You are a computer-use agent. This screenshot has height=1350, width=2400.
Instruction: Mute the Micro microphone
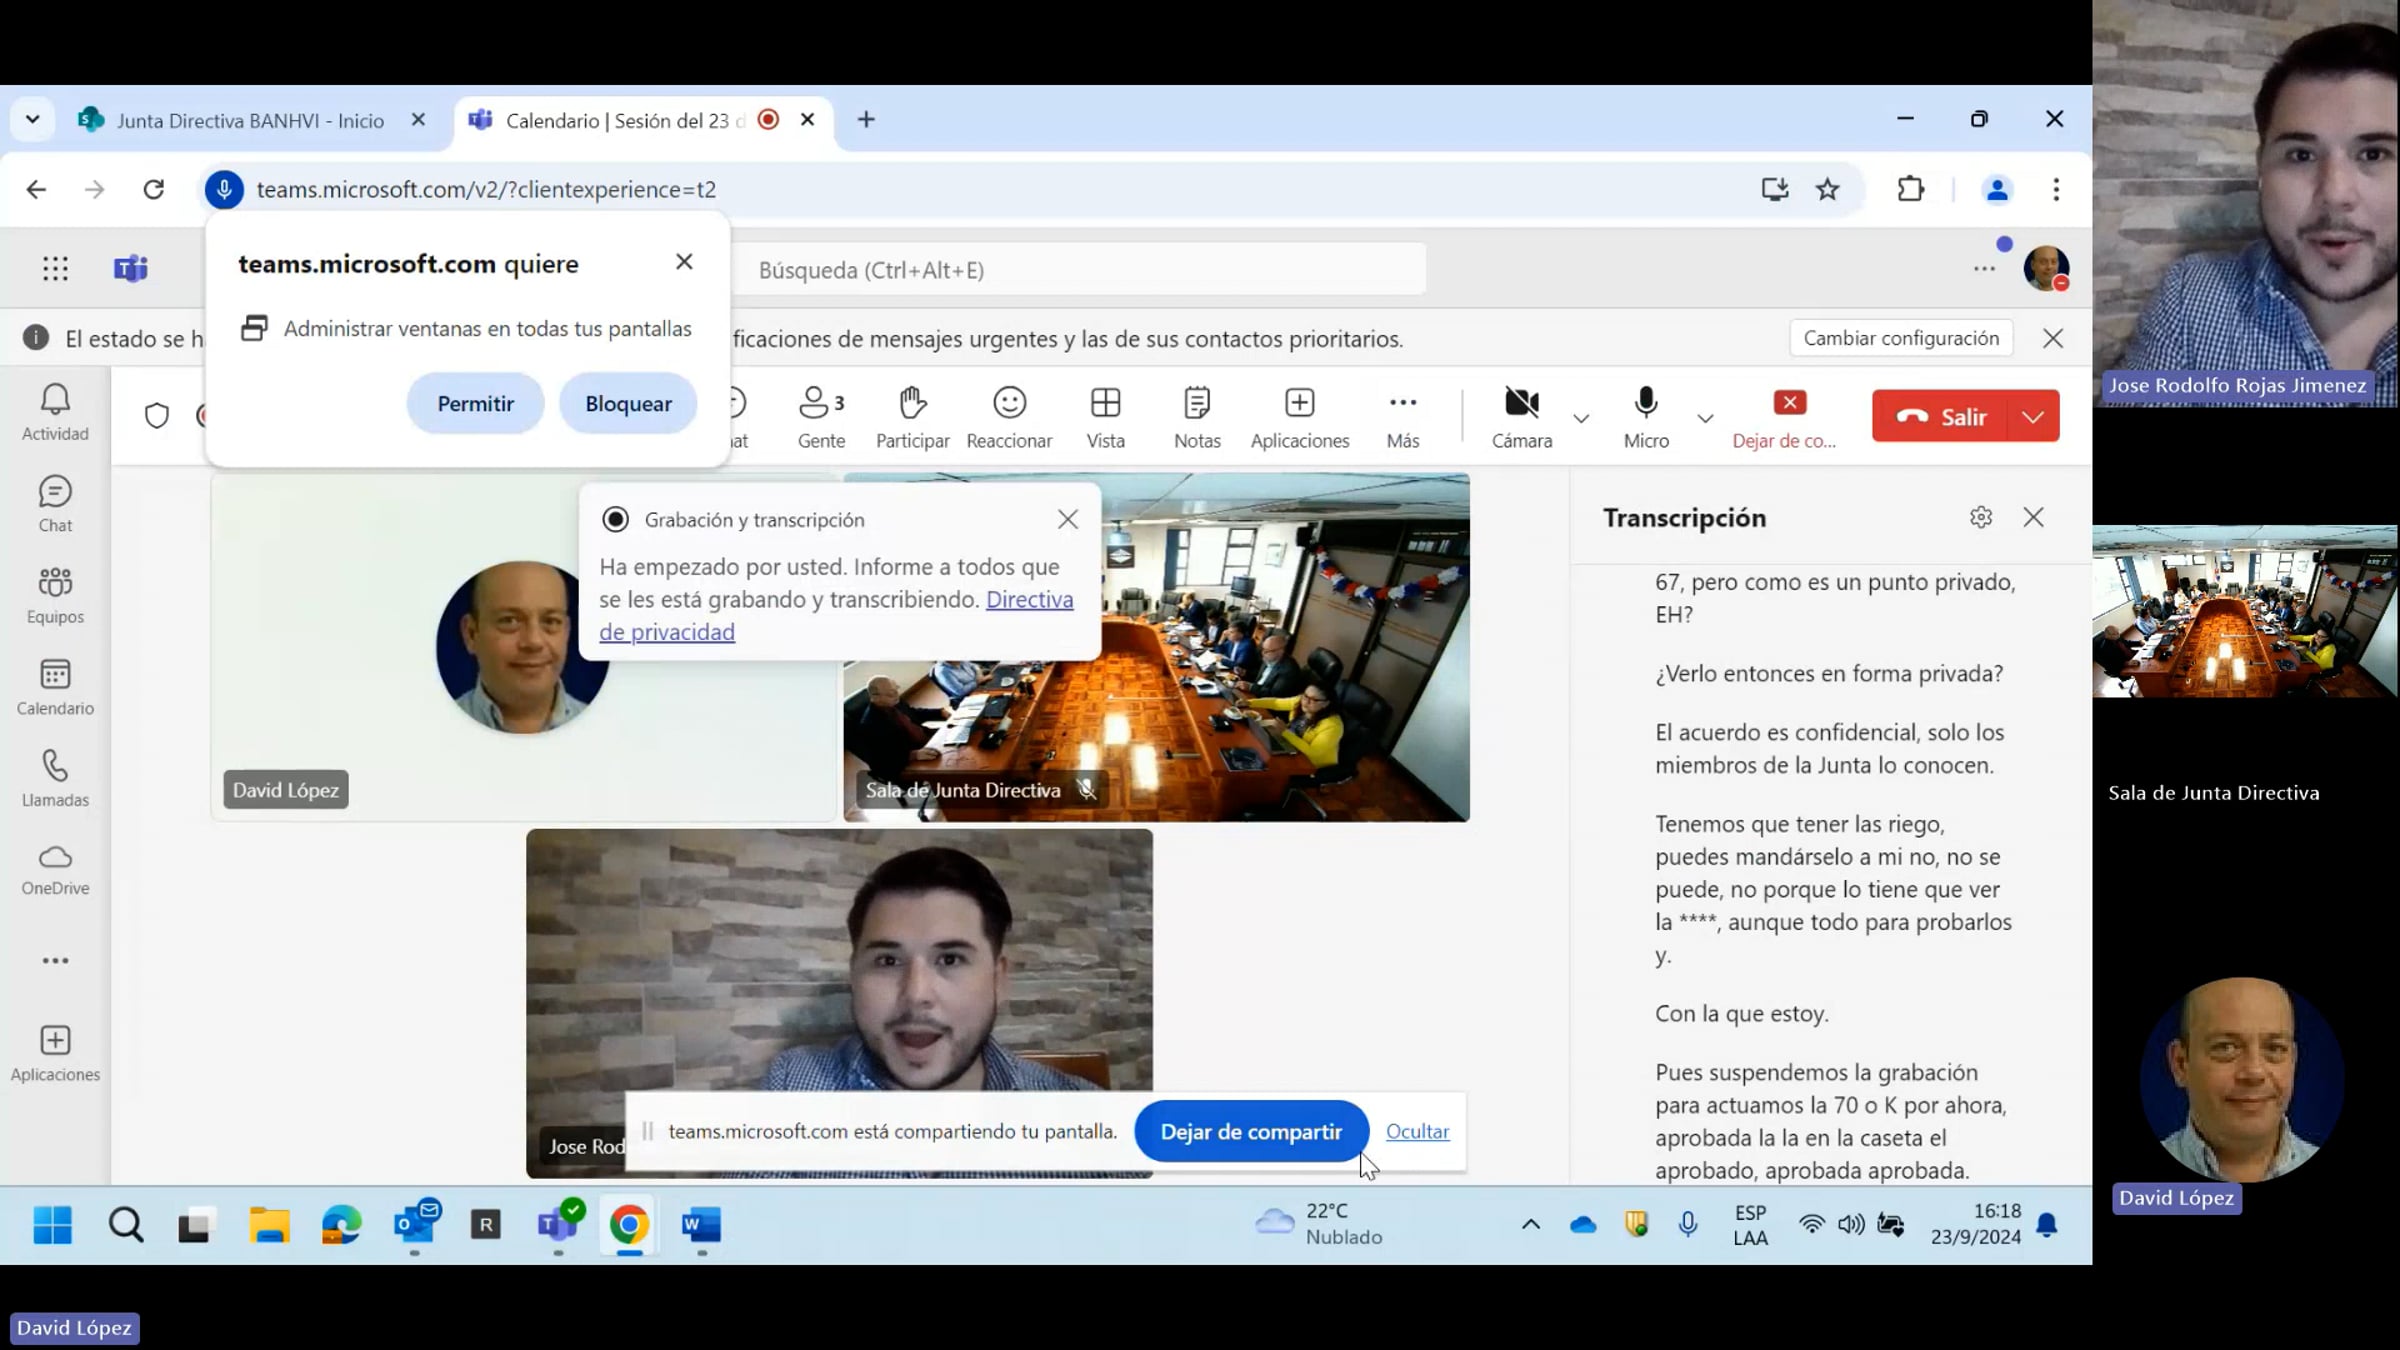point(1646,417)
